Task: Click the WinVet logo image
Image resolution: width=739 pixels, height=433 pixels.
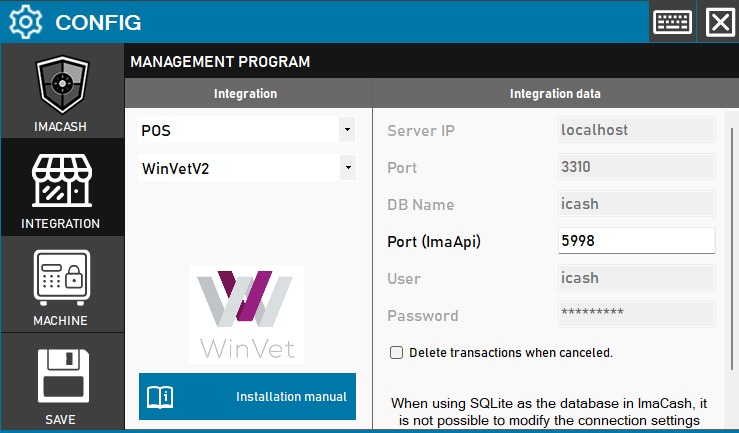Action: [246, 313]
